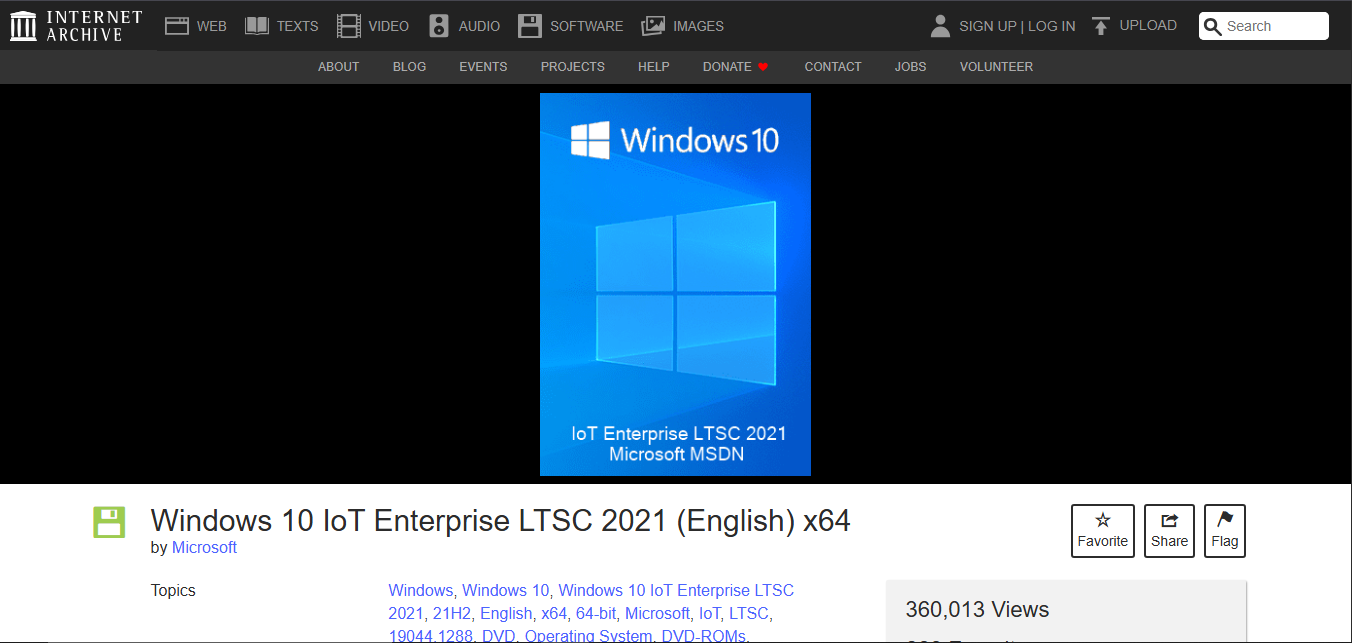The width and height of the screenshot is (1352, 643).
Task: Open the Internet Archive home logo
Action: [x=76, y=26]
